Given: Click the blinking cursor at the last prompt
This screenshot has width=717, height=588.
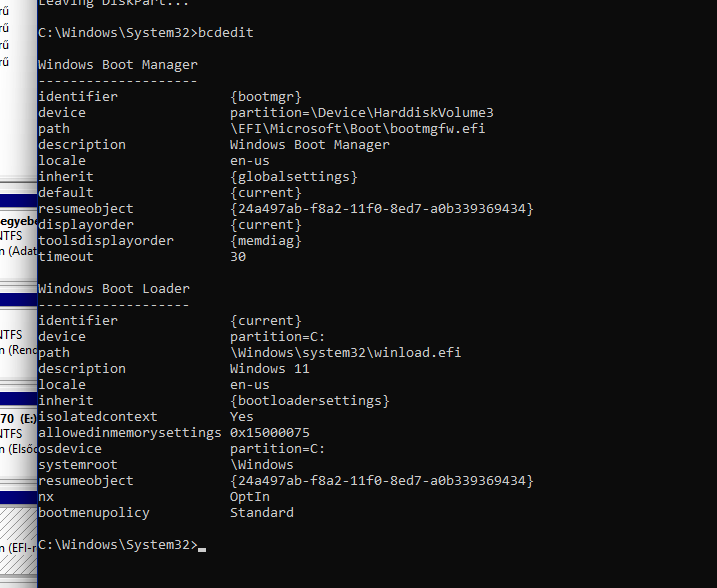Looking at the screenshot, I should (x=202, y=547).
